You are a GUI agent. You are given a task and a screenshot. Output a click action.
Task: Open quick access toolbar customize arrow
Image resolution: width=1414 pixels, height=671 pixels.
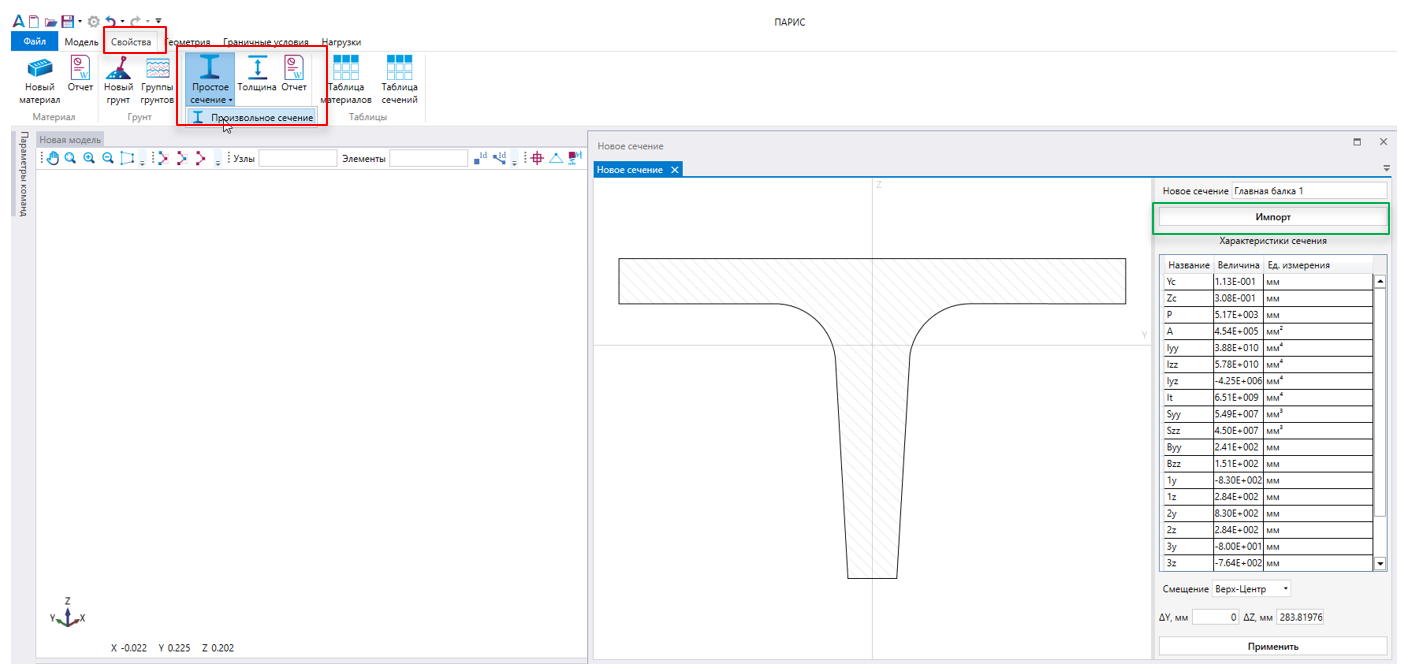158,21
